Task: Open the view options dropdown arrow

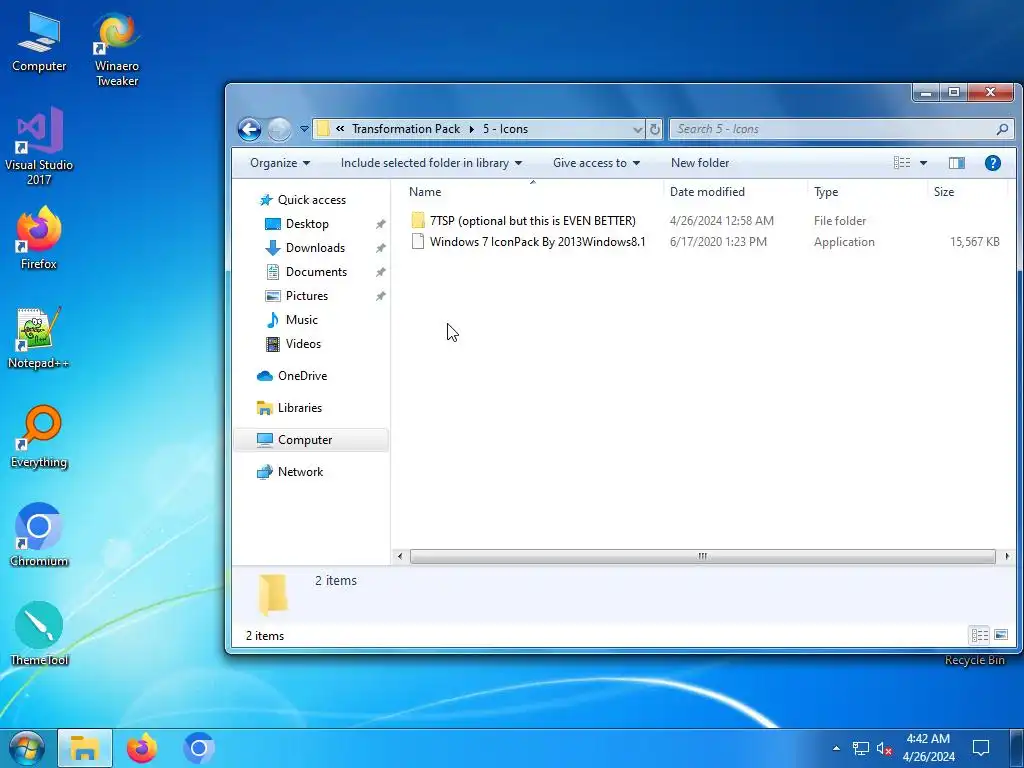Action: tap(923, 163)
